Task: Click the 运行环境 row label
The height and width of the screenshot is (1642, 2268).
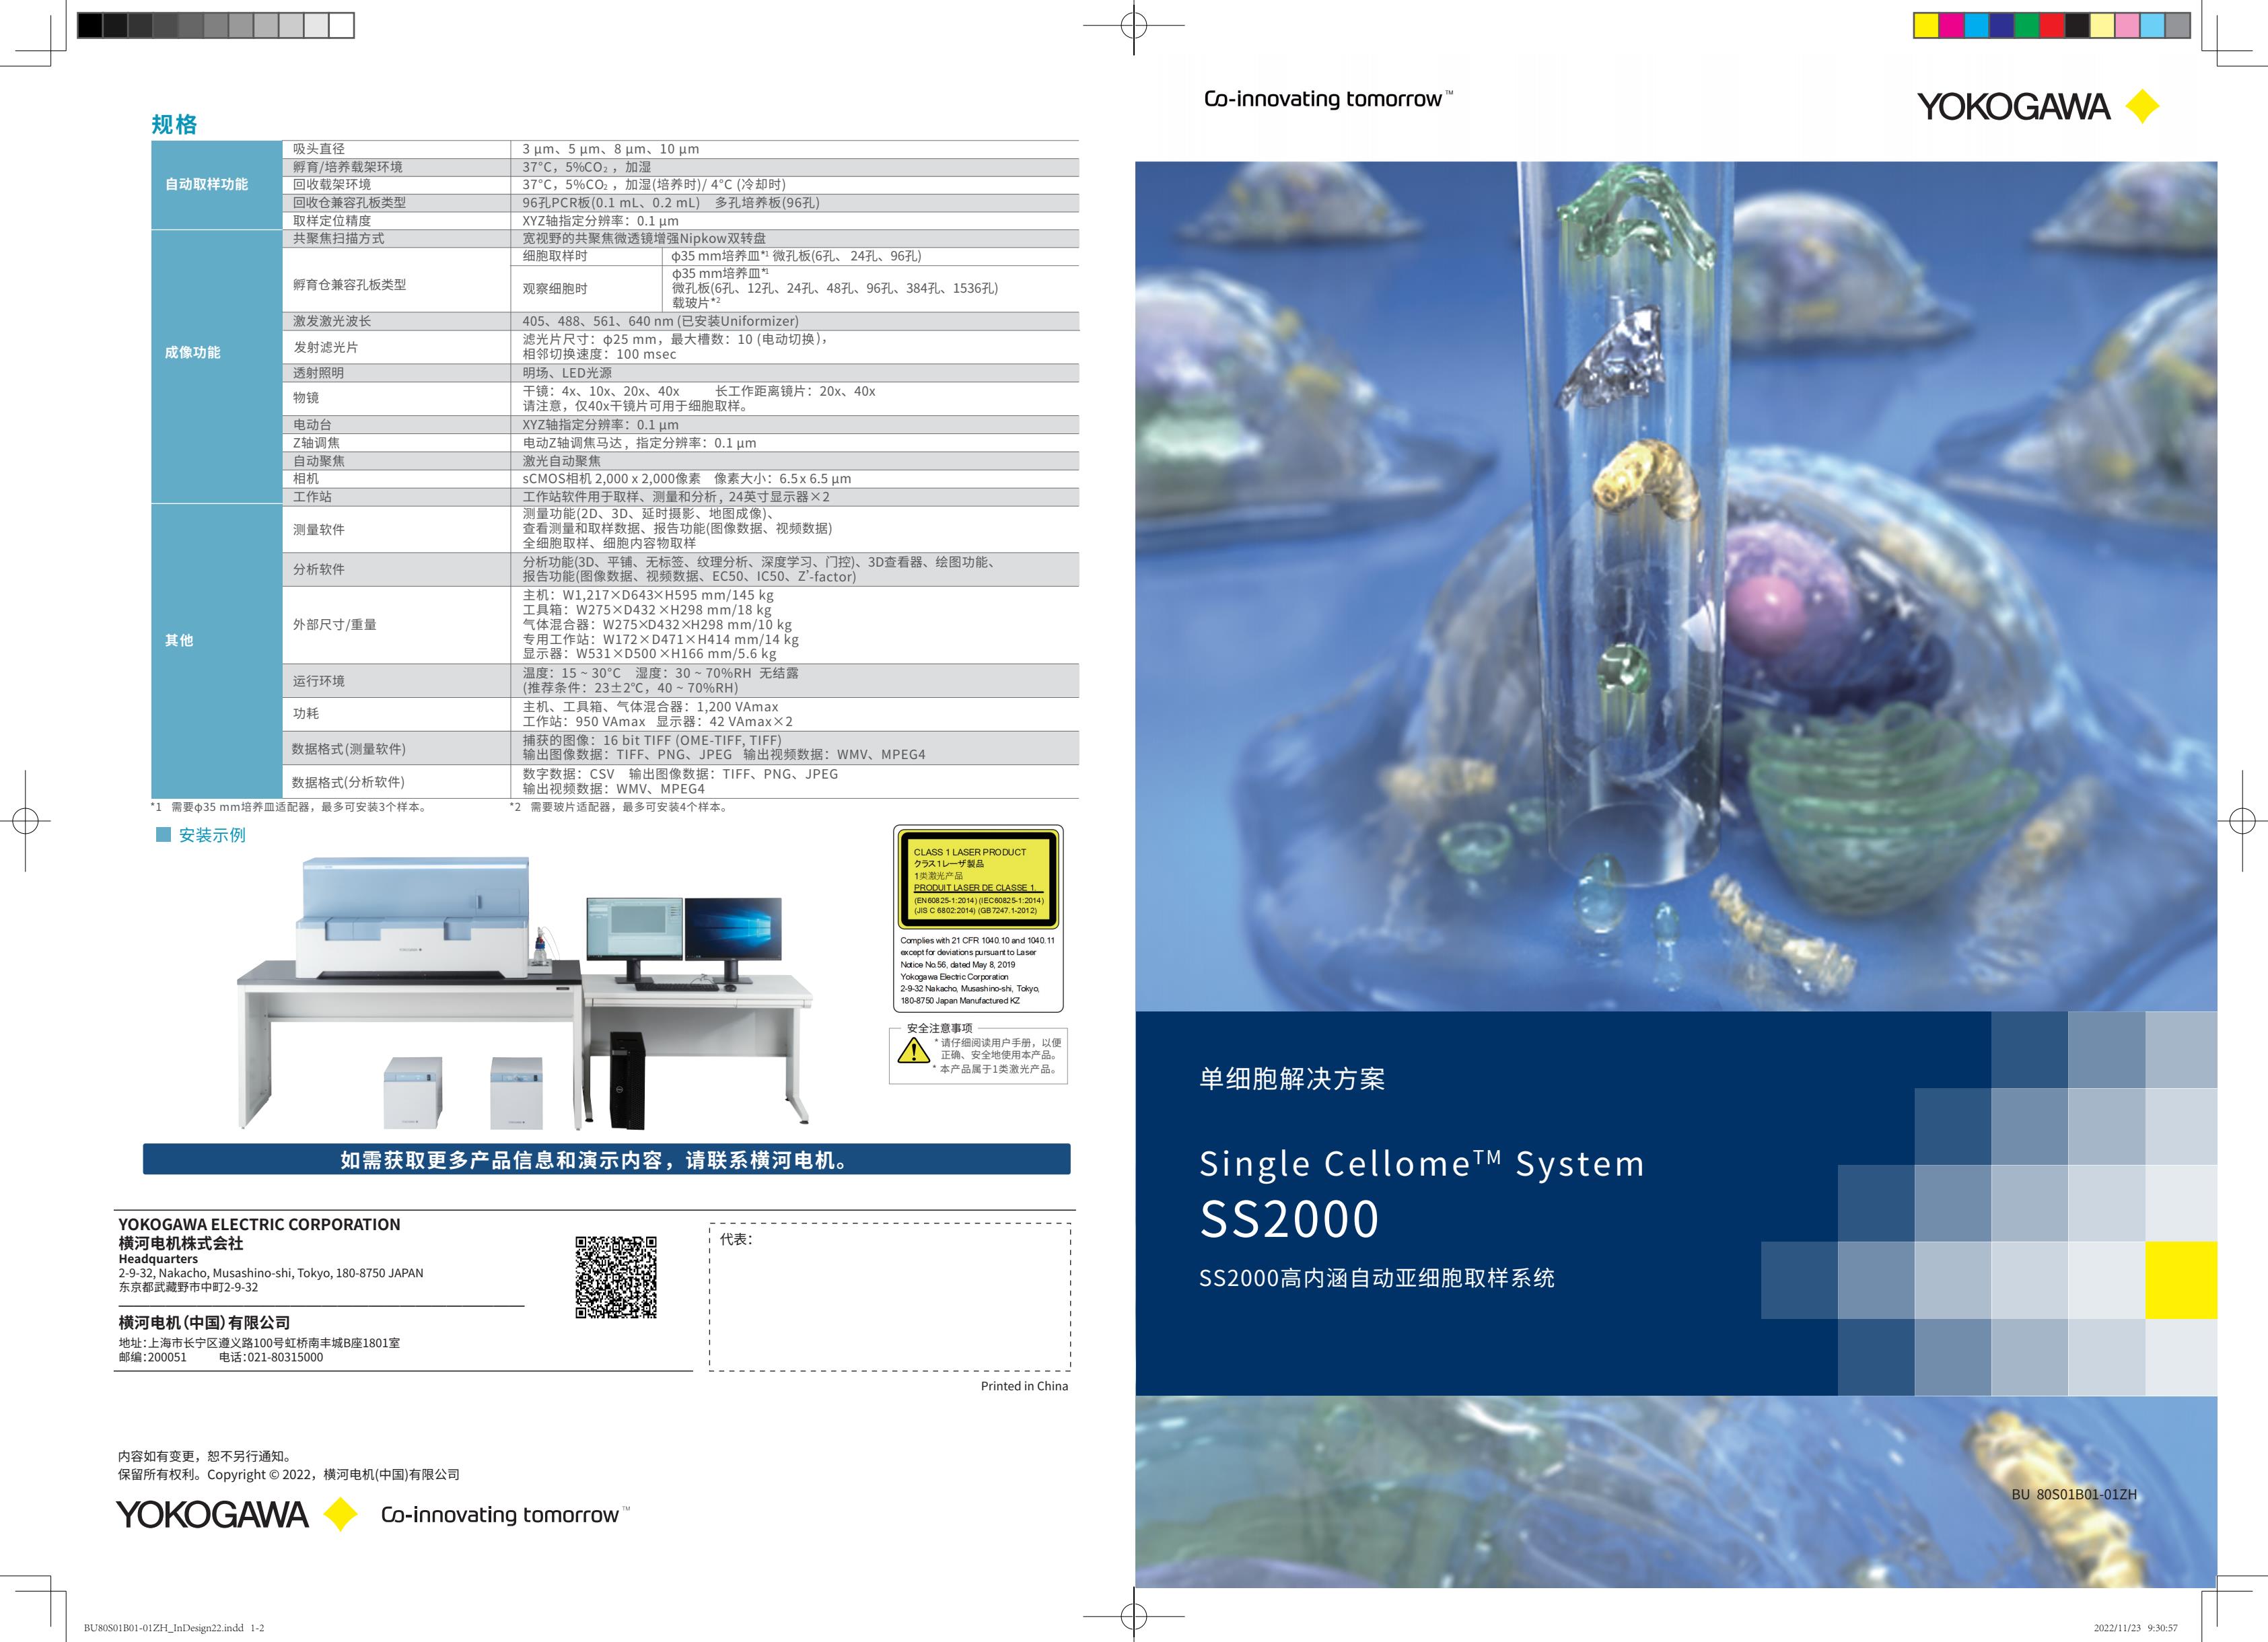Action: tap(318, 681)
